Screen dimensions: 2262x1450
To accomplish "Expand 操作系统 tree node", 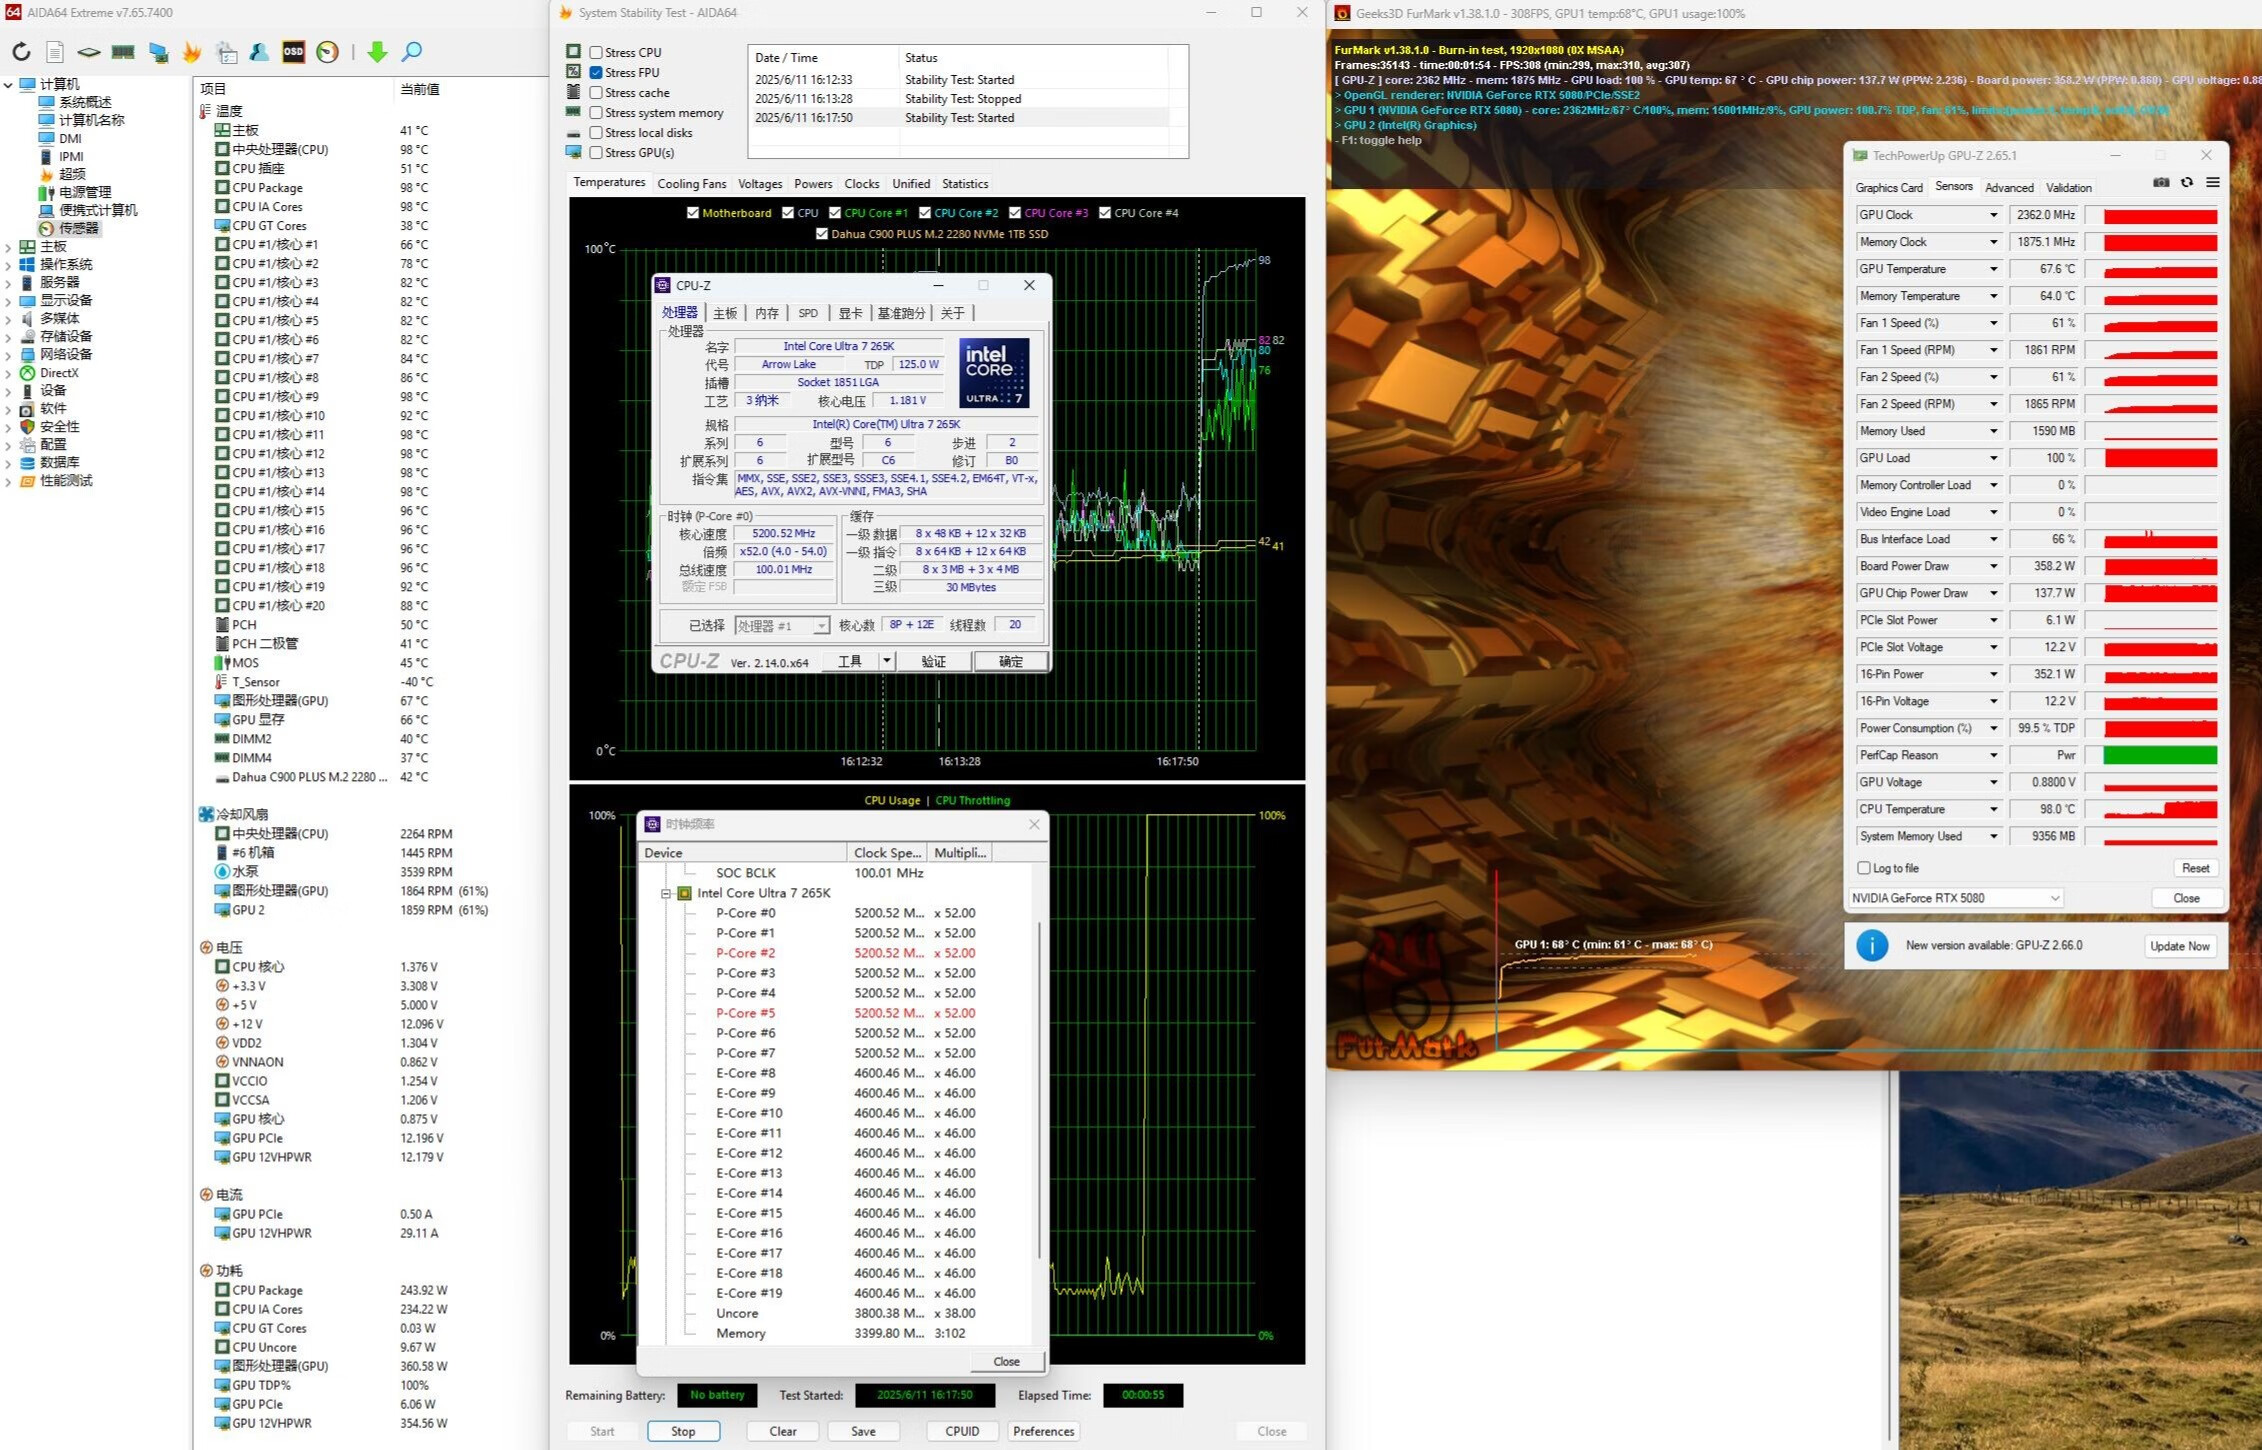I will click(x=8, y=265).
